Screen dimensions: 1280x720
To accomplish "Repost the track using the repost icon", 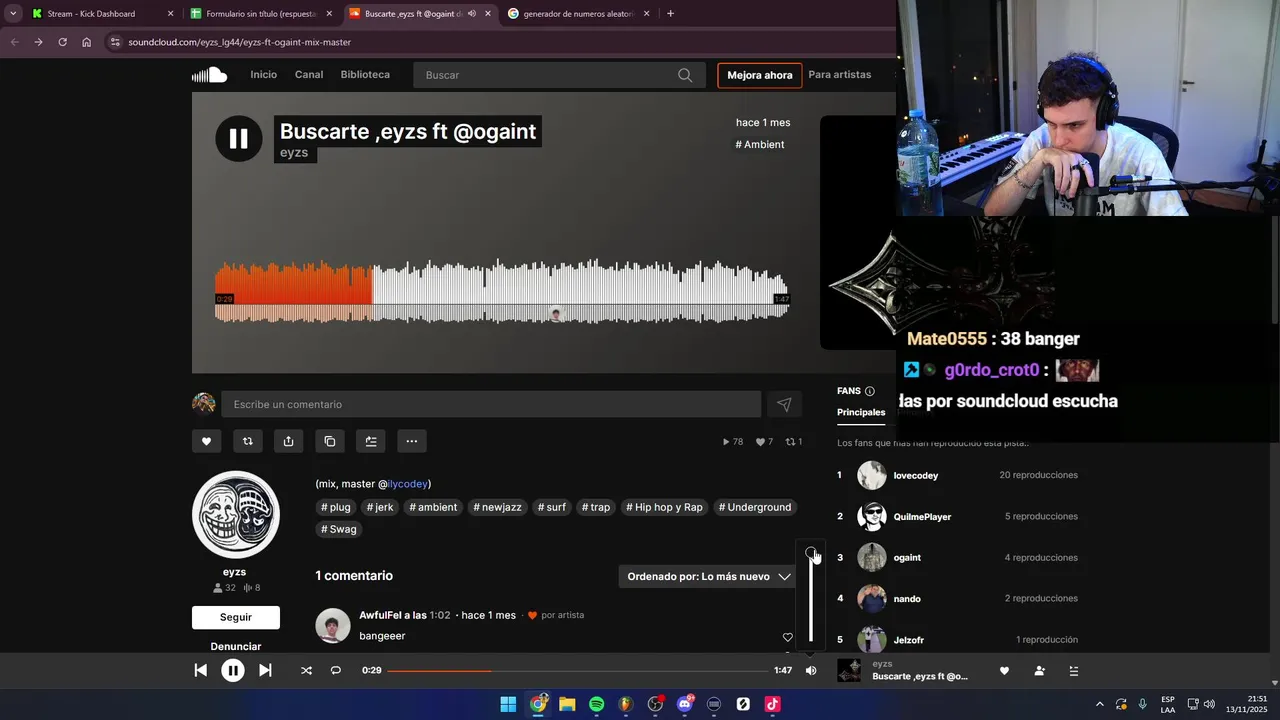I will coord(247,441).
